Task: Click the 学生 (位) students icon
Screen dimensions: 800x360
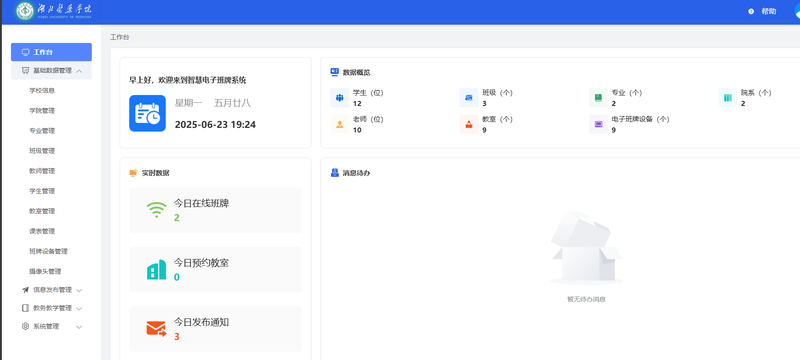Action: pos(339,98)
